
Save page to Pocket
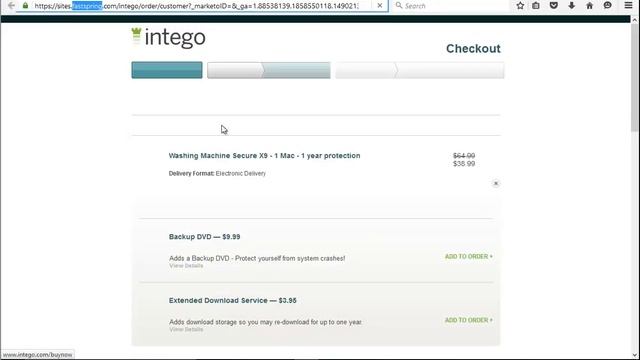(x=553, y=6)
